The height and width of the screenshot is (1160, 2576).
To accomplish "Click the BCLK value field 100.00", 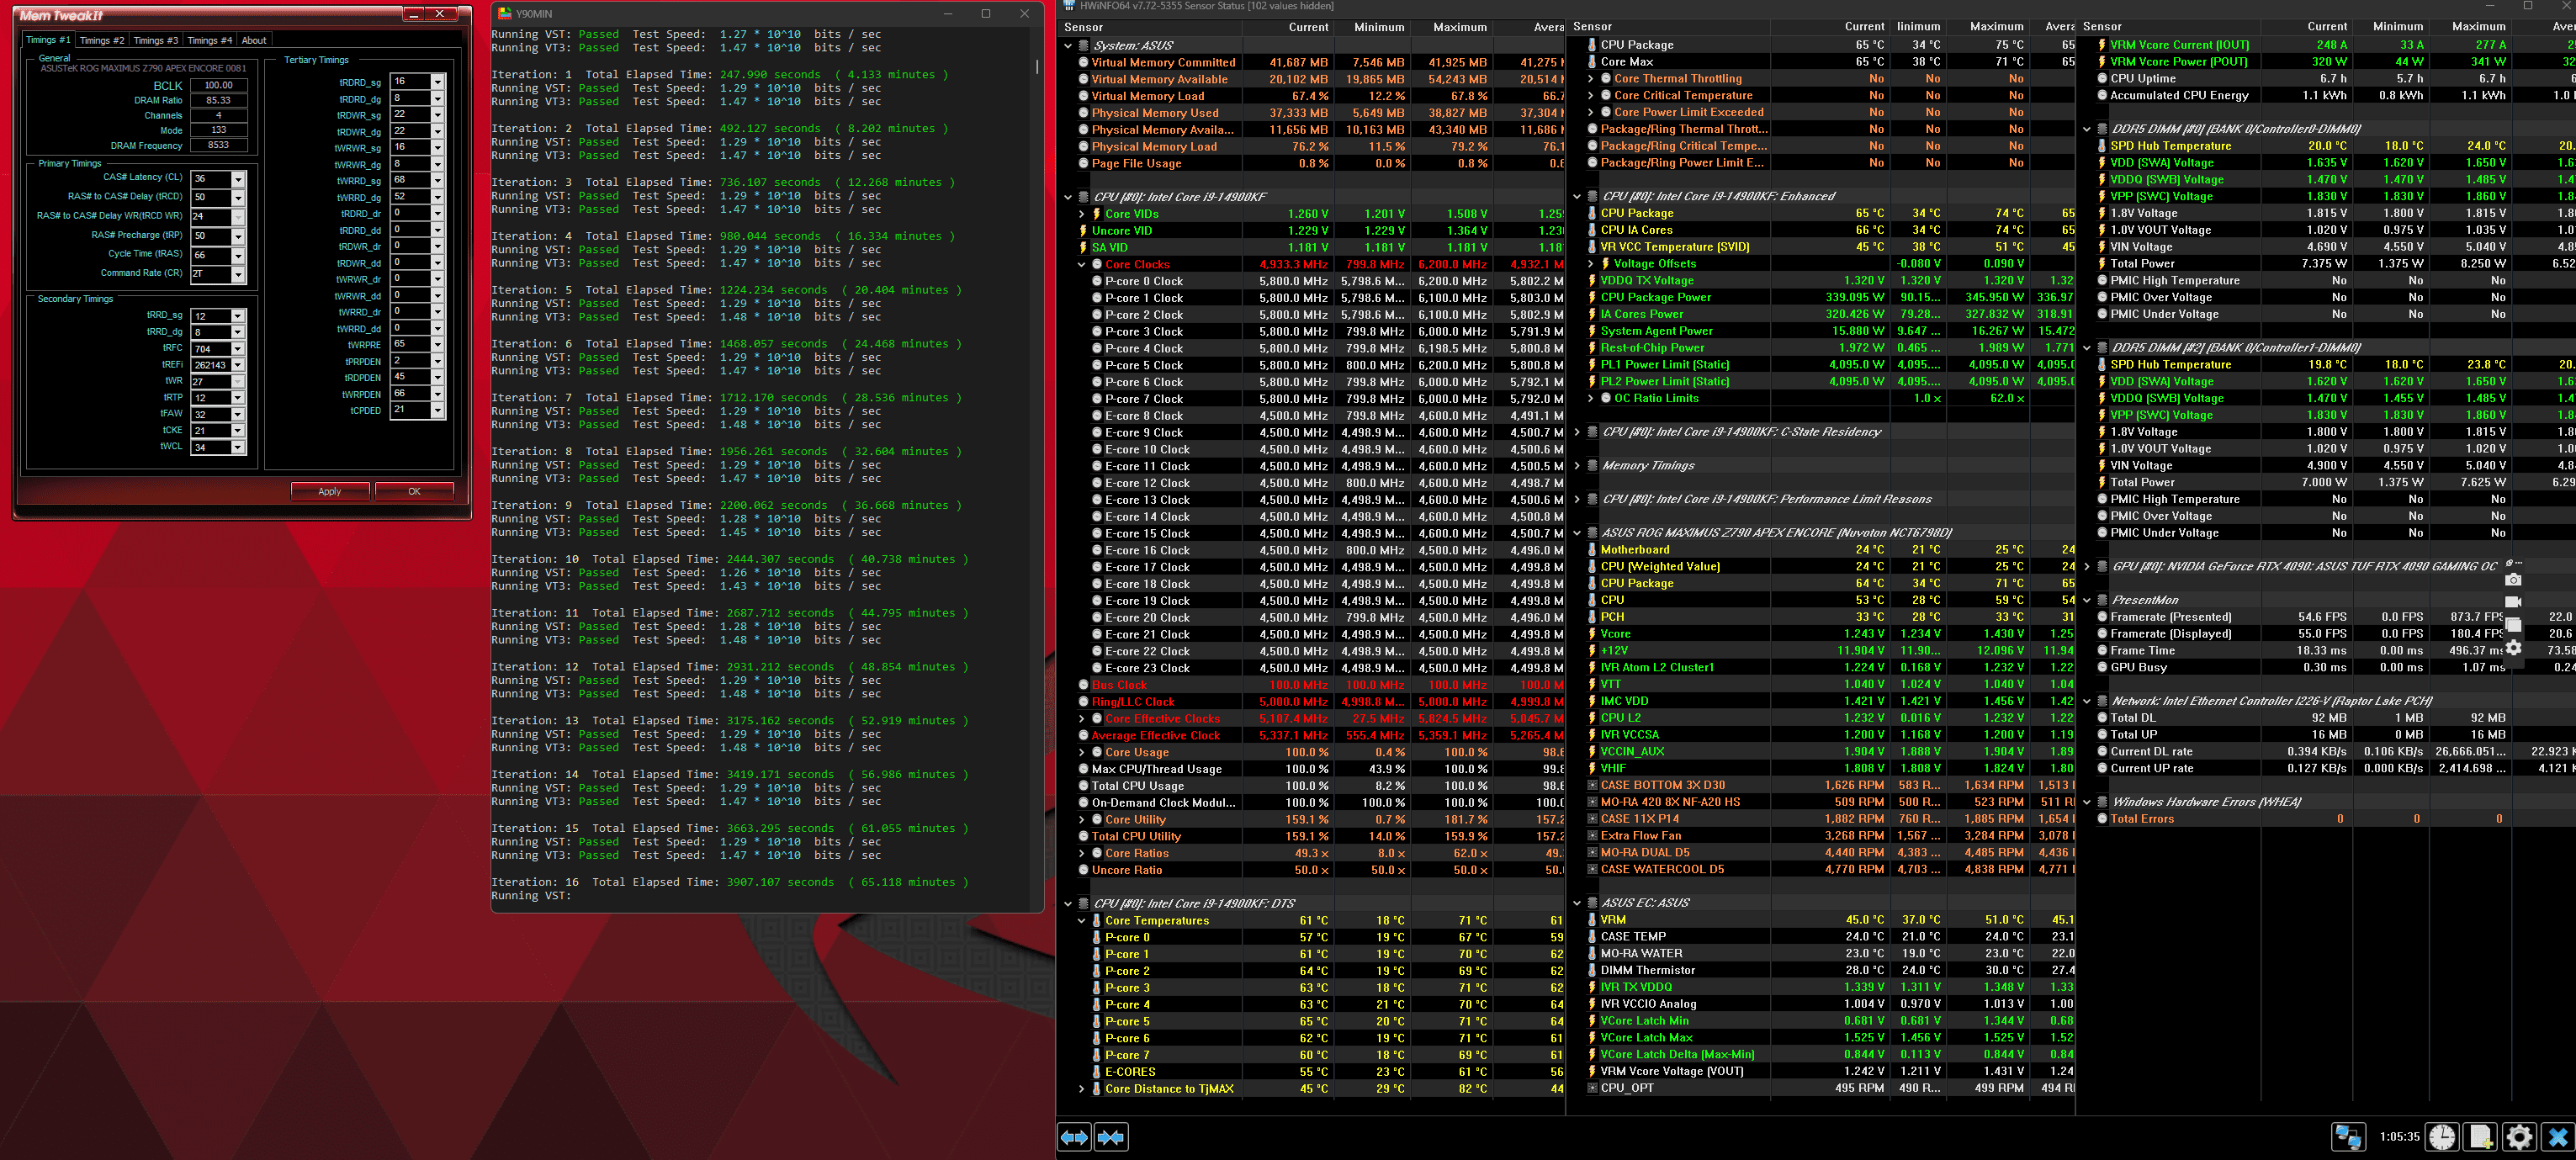I will coord(219,85).
